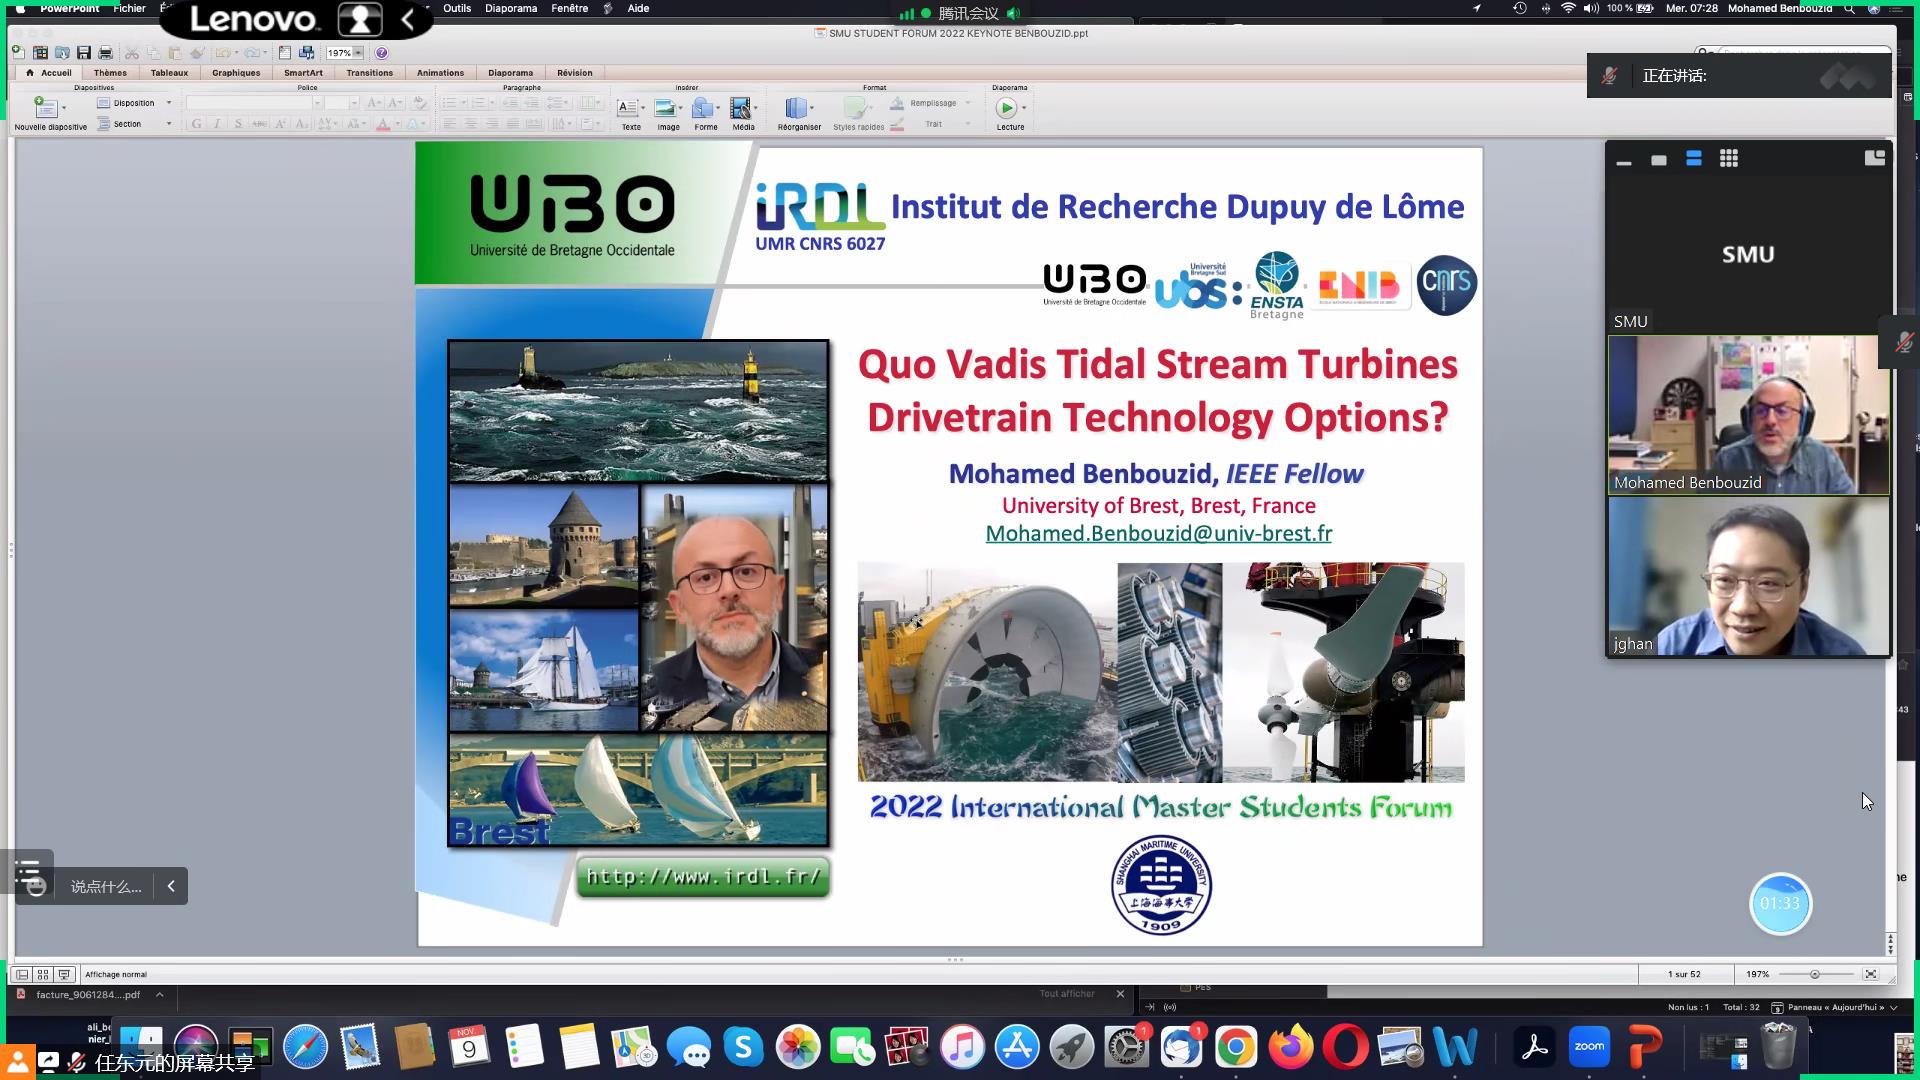
Task: Switch to slide sorter view button
Action: 43,974
